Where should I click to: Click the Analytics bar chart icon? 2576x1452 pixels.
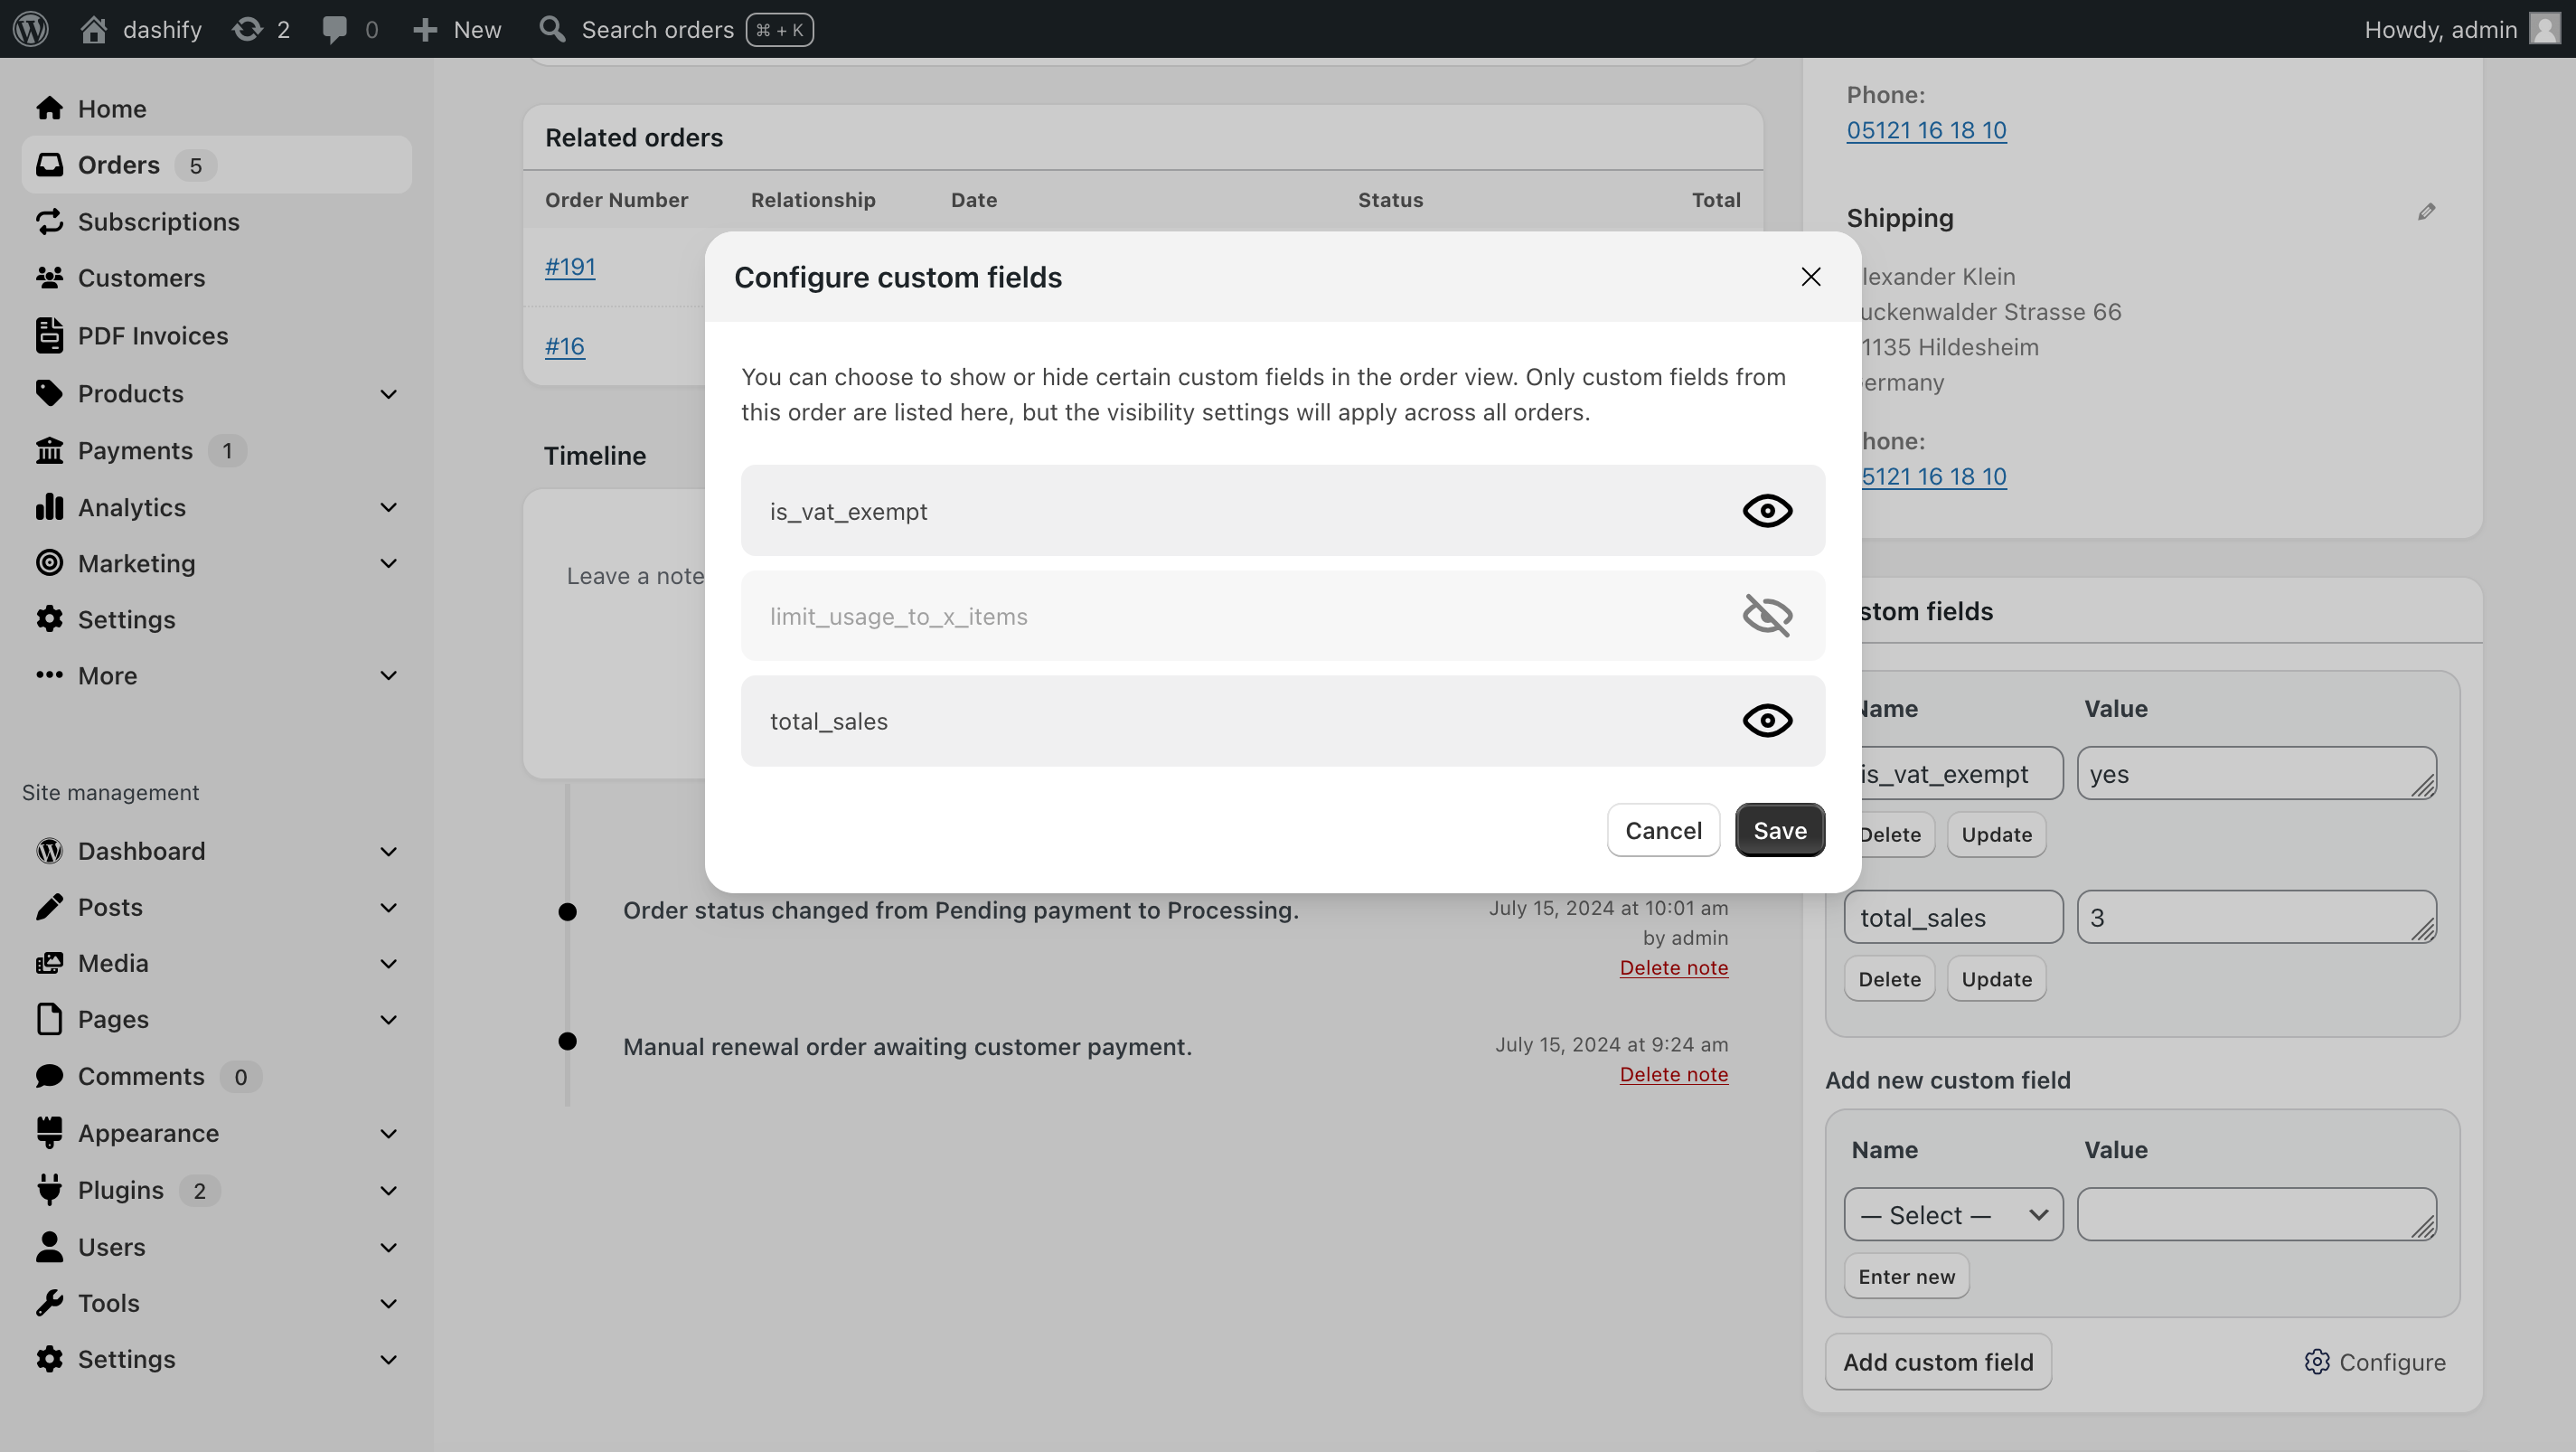tap(49, 507)
